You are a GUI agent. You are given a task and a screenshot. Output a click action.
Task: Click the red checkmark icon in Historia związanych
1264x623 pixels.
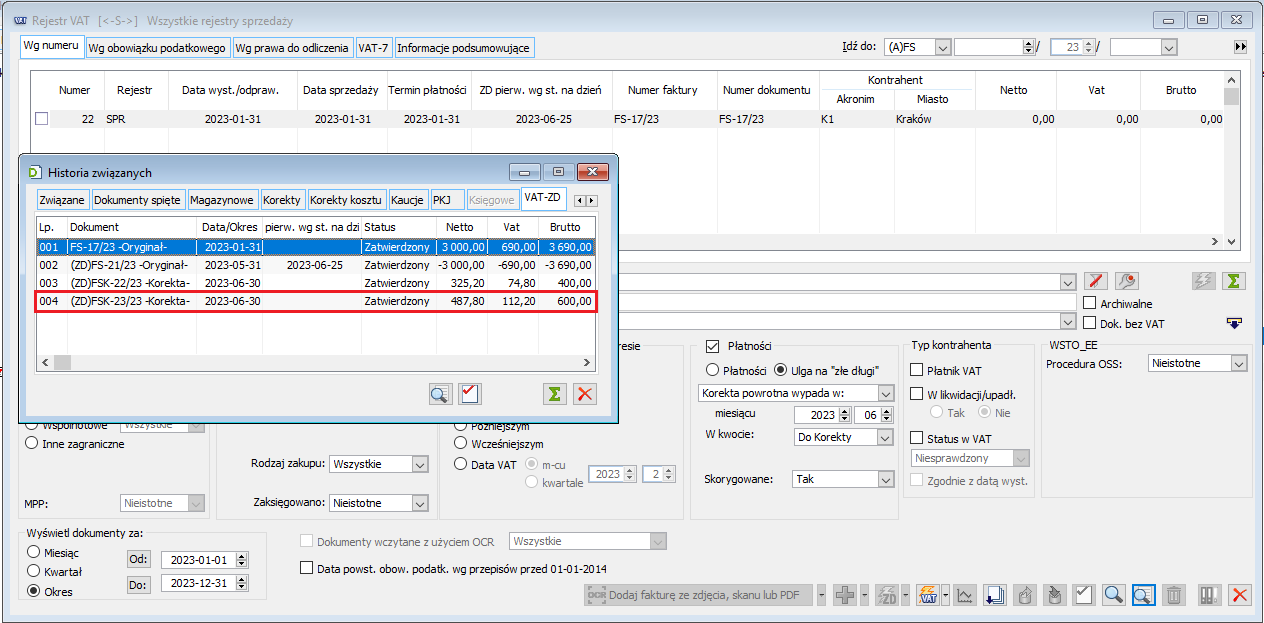tap(470, 394)
